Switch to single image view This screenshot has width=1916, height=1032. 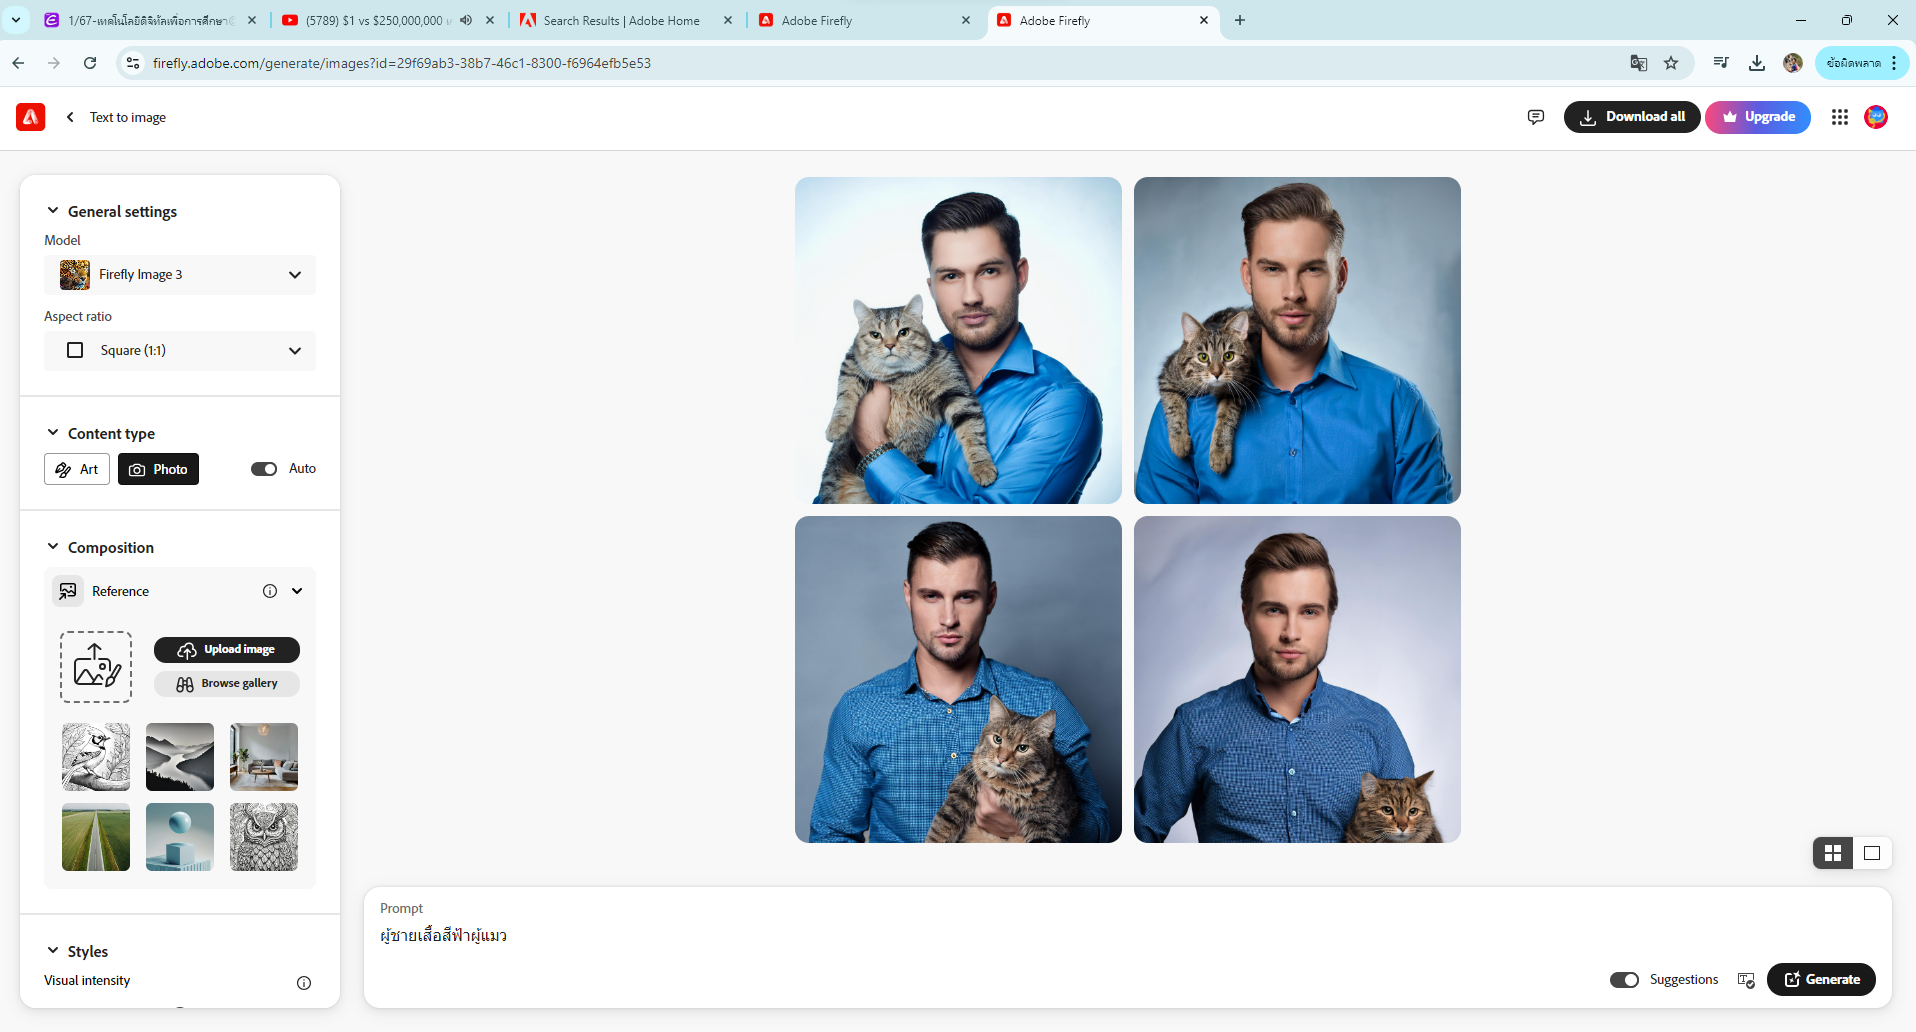click(x=1872, y=853)
